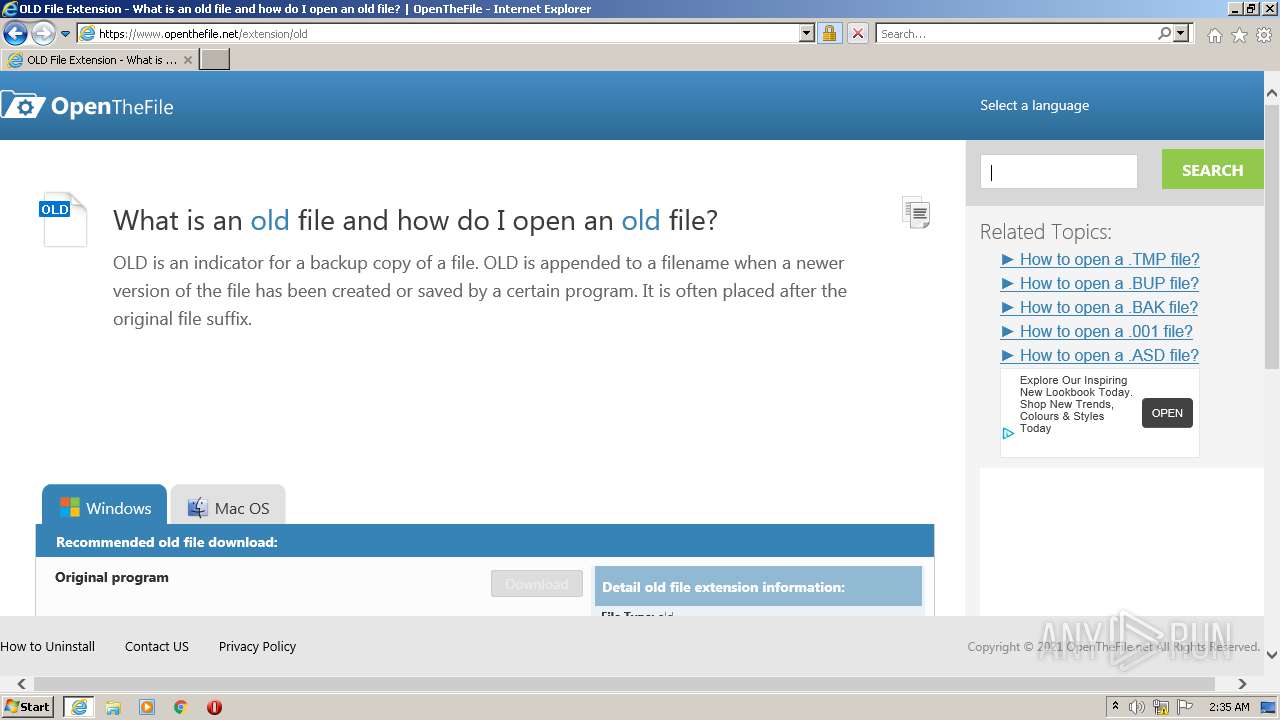
Task: Switch to the Mac OS tab
Action: click(228, 507)
